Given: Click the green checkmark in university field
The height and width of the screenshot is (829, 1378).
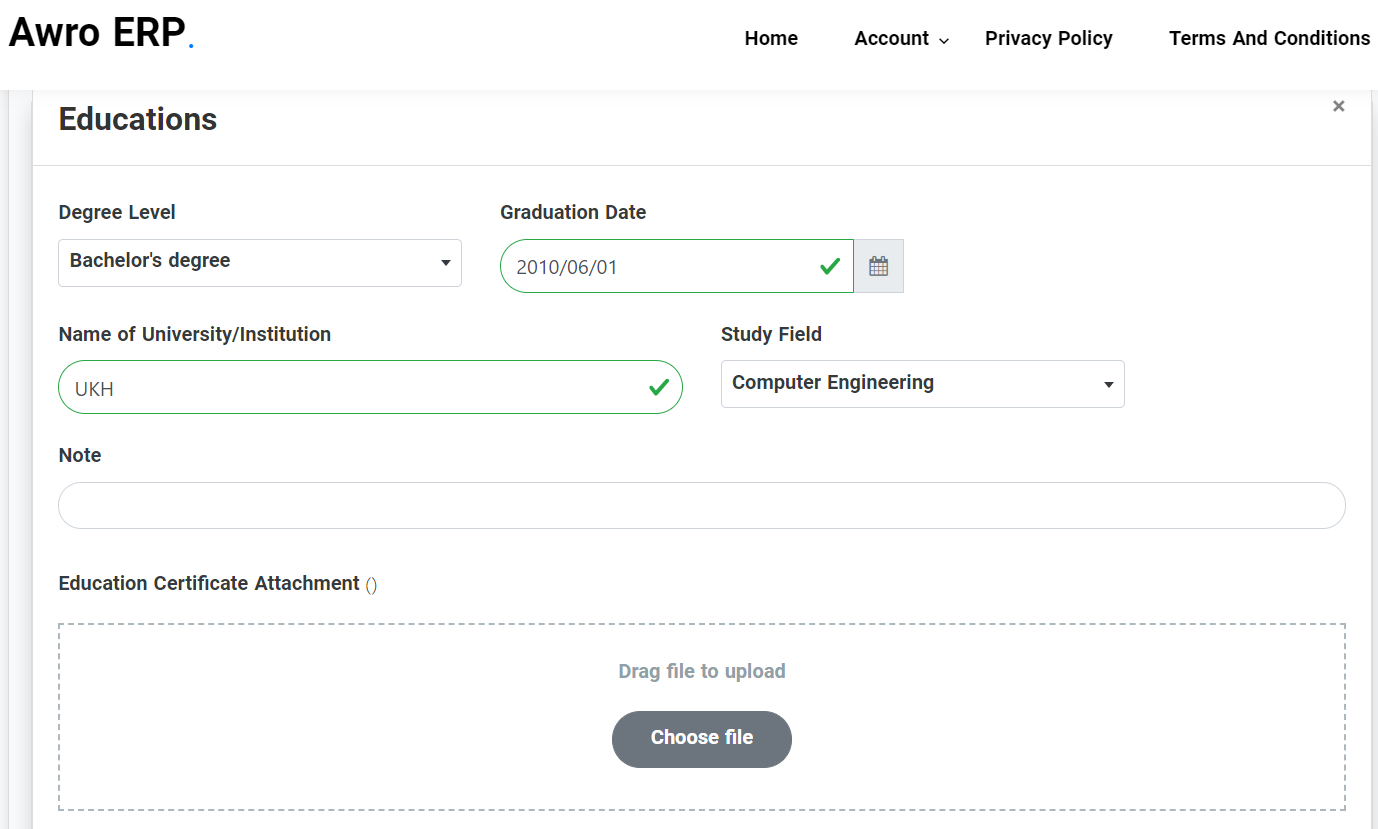Looking at the screenshot, I should [x=658, y=387].
